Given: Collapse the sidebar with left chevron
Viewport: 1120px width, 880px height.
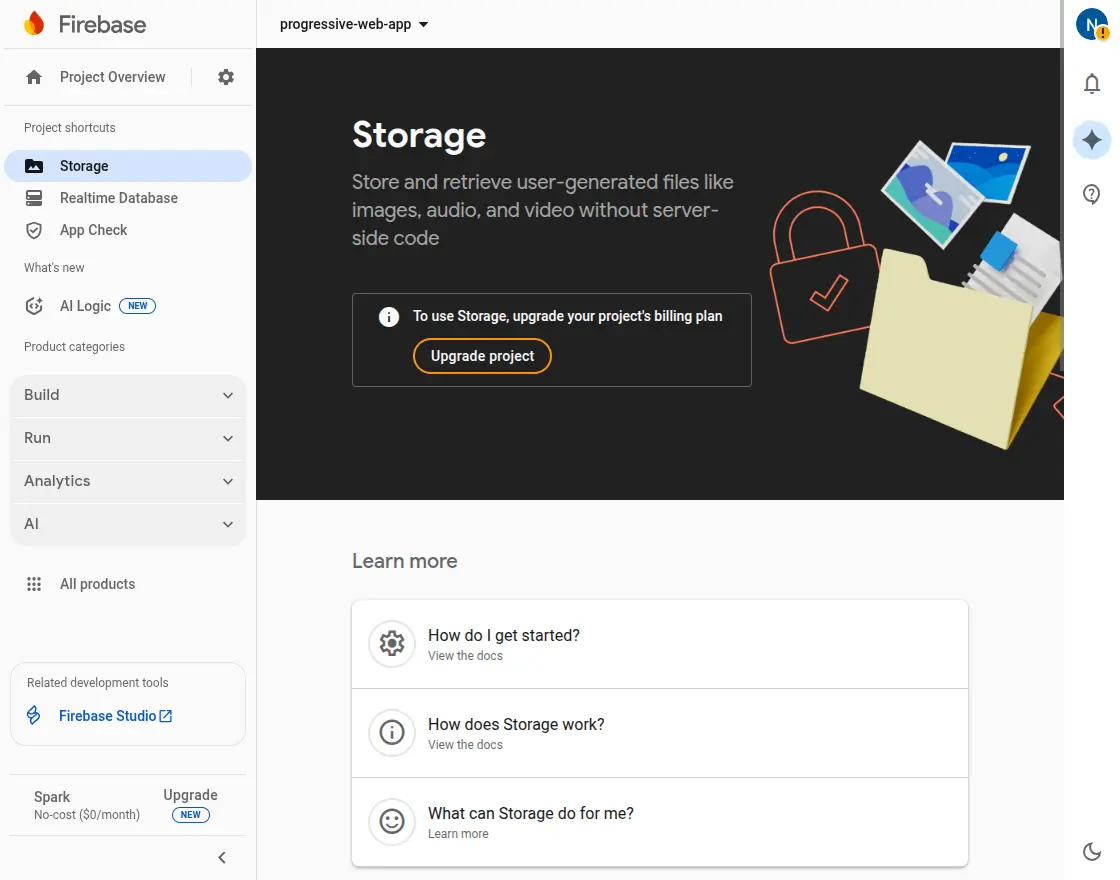Looking at the screenshot, I should [222, 857].
